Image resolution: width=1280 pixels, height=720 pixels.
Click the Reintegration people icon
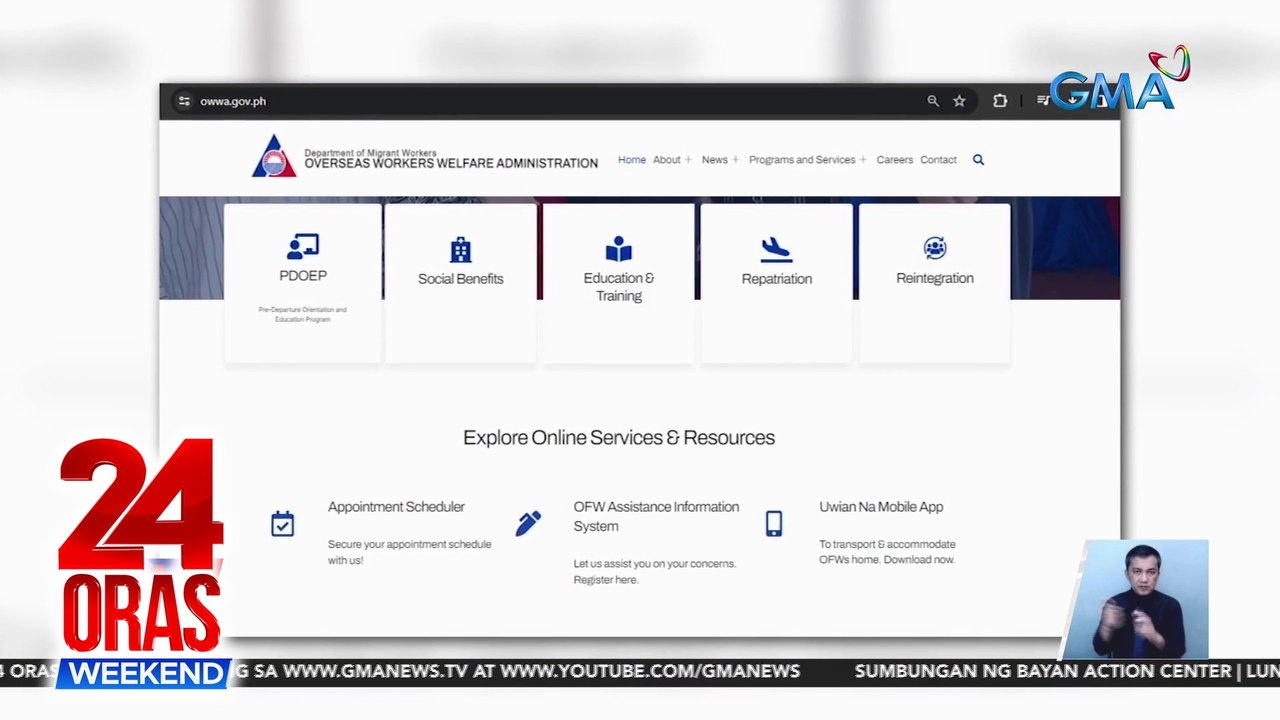point(935,248)
